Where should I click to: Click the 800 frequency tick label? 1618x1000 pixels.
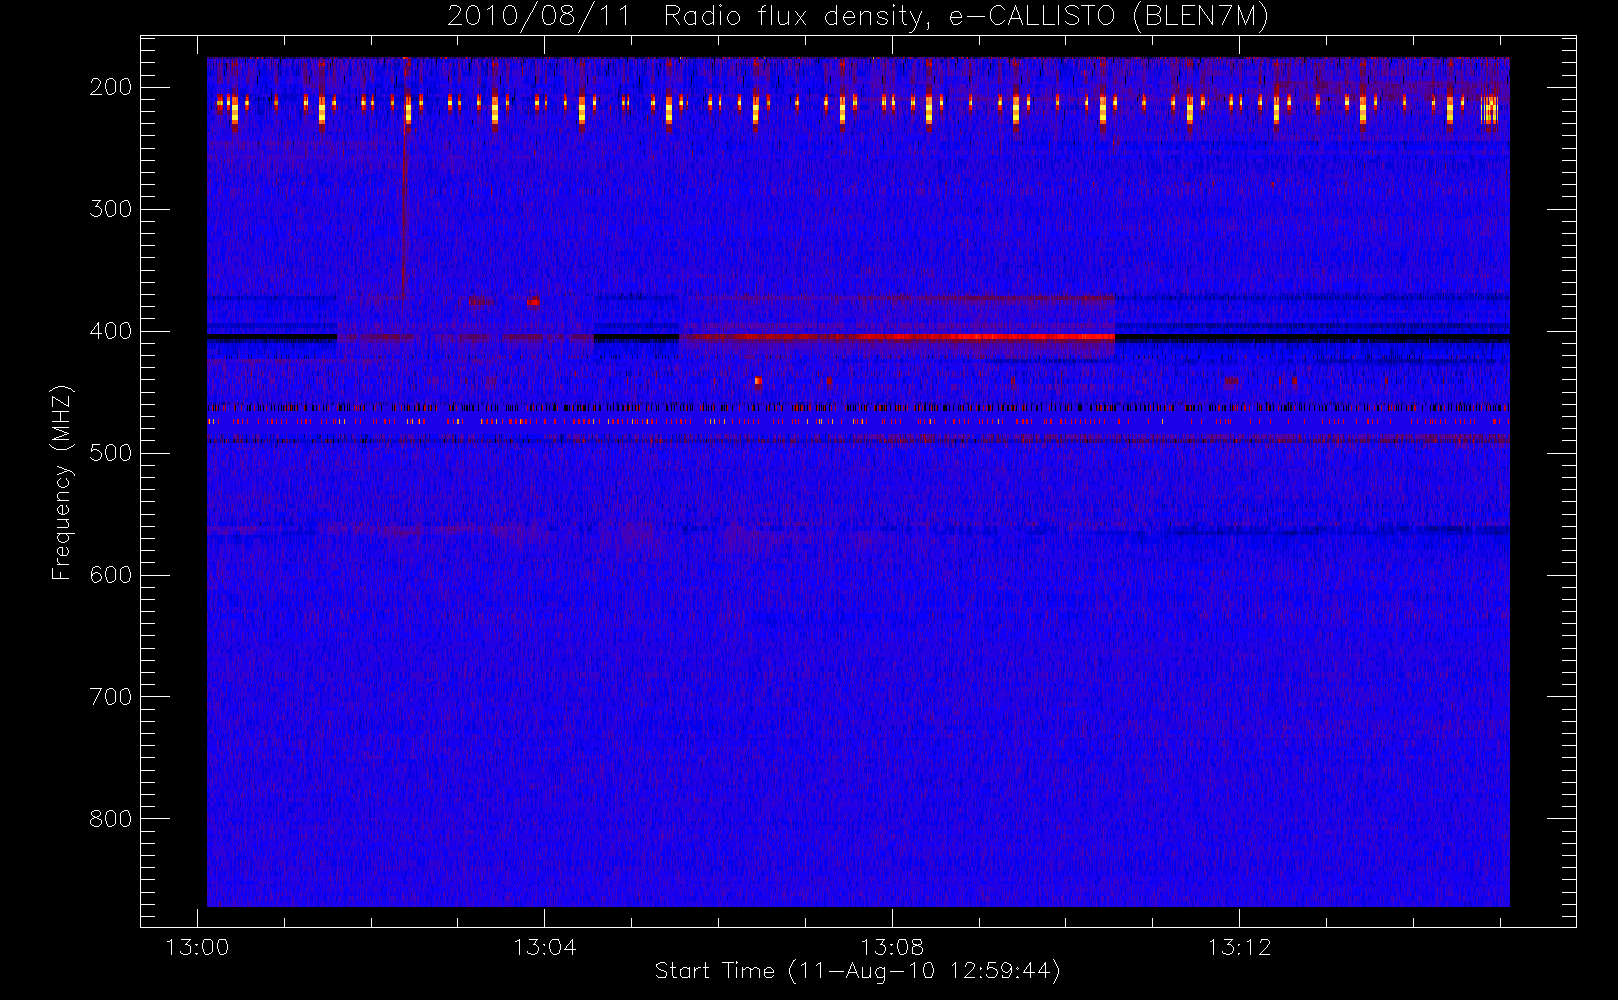[110, 819]
